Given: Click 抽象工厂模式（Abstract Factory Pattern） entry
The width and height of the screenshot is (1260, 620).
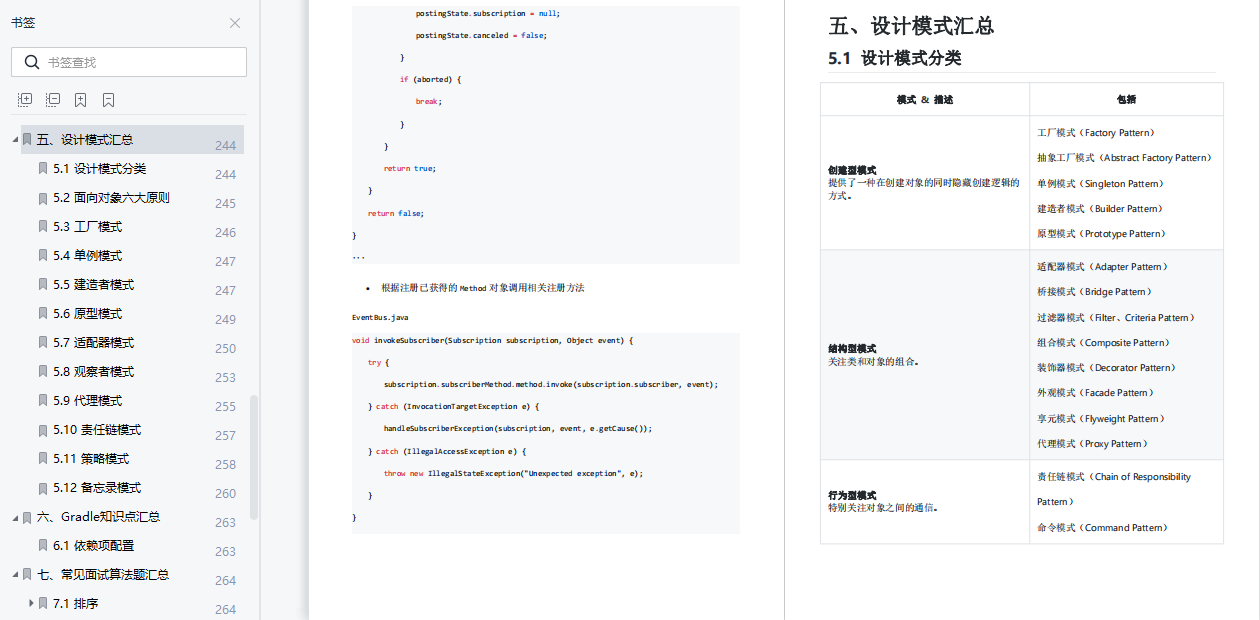Looking at the screenshot, I should pos(1125,158).
